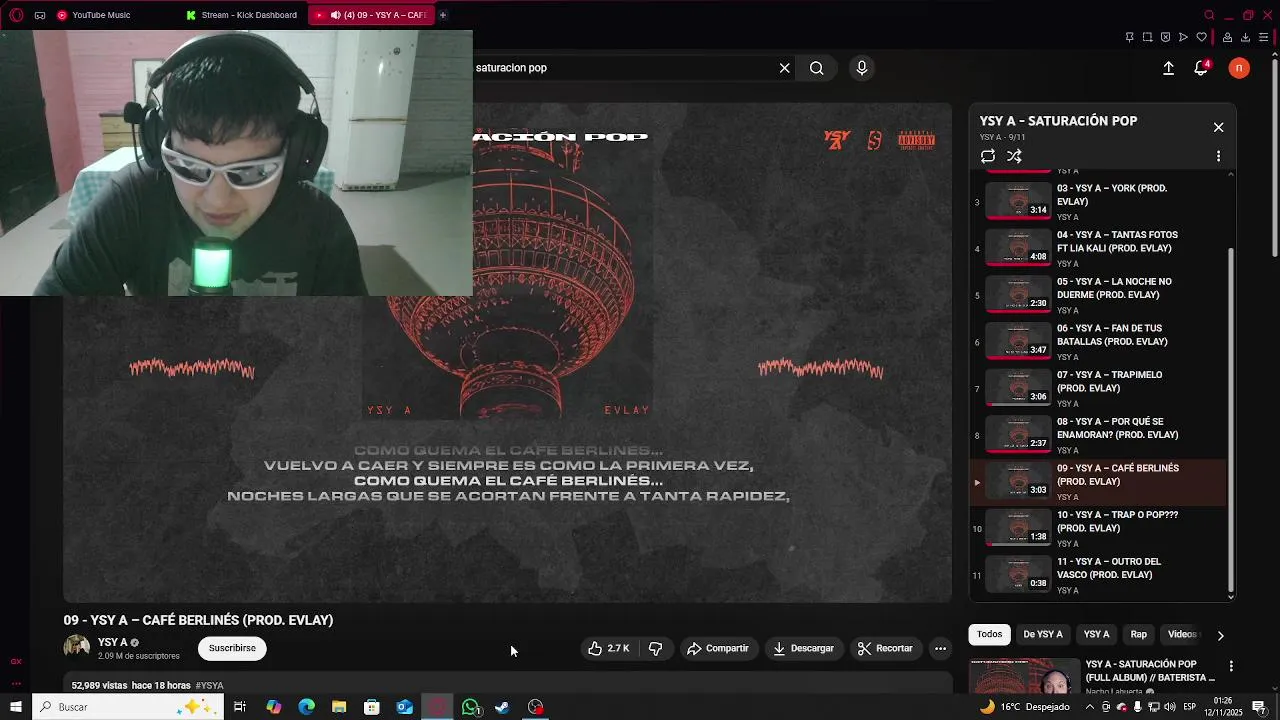The height and width of the screenshot is (720, 1280).
Task: Click the #YSYA hashtag
Action: click(209, 685)
